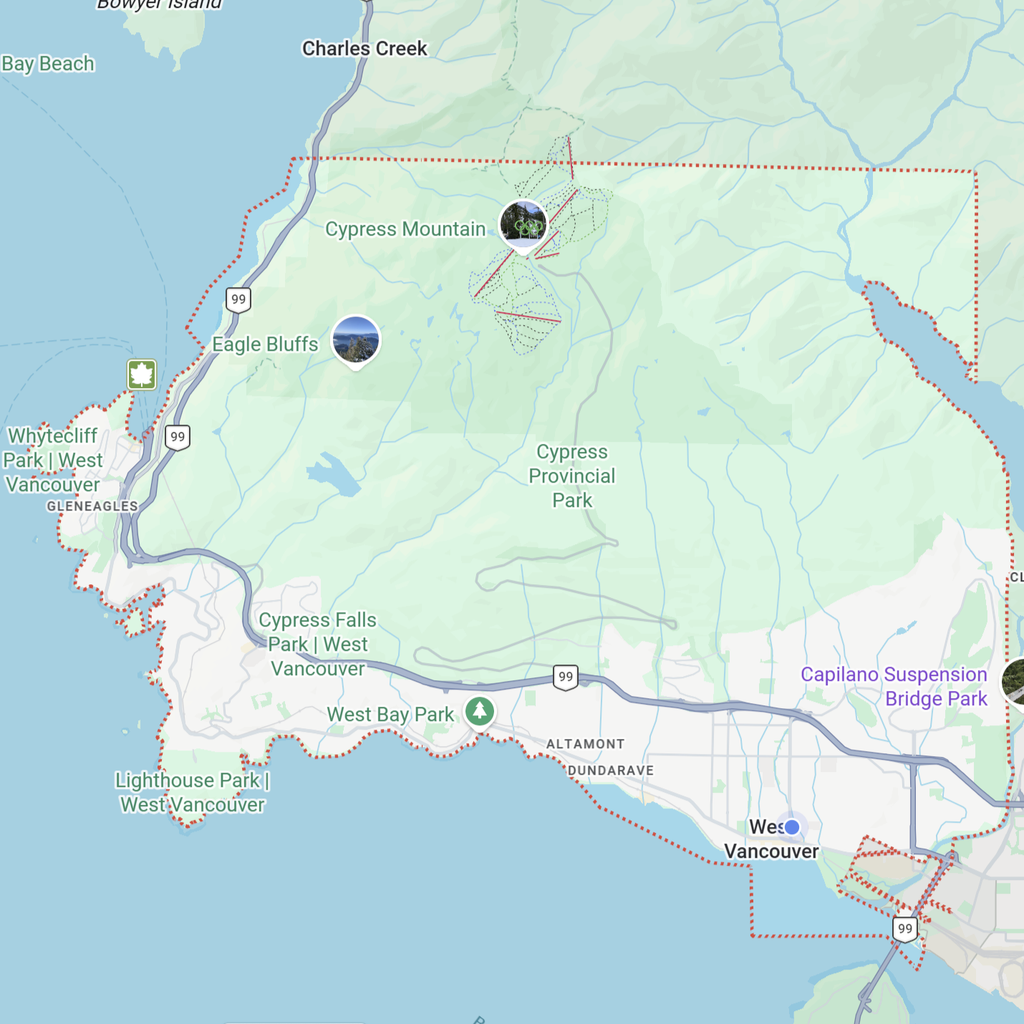Image resolution: width=1024 pixels, height=1024 pixels.
Task: Select the Highway 99 shield near Gleneagles
Action: 178,437
